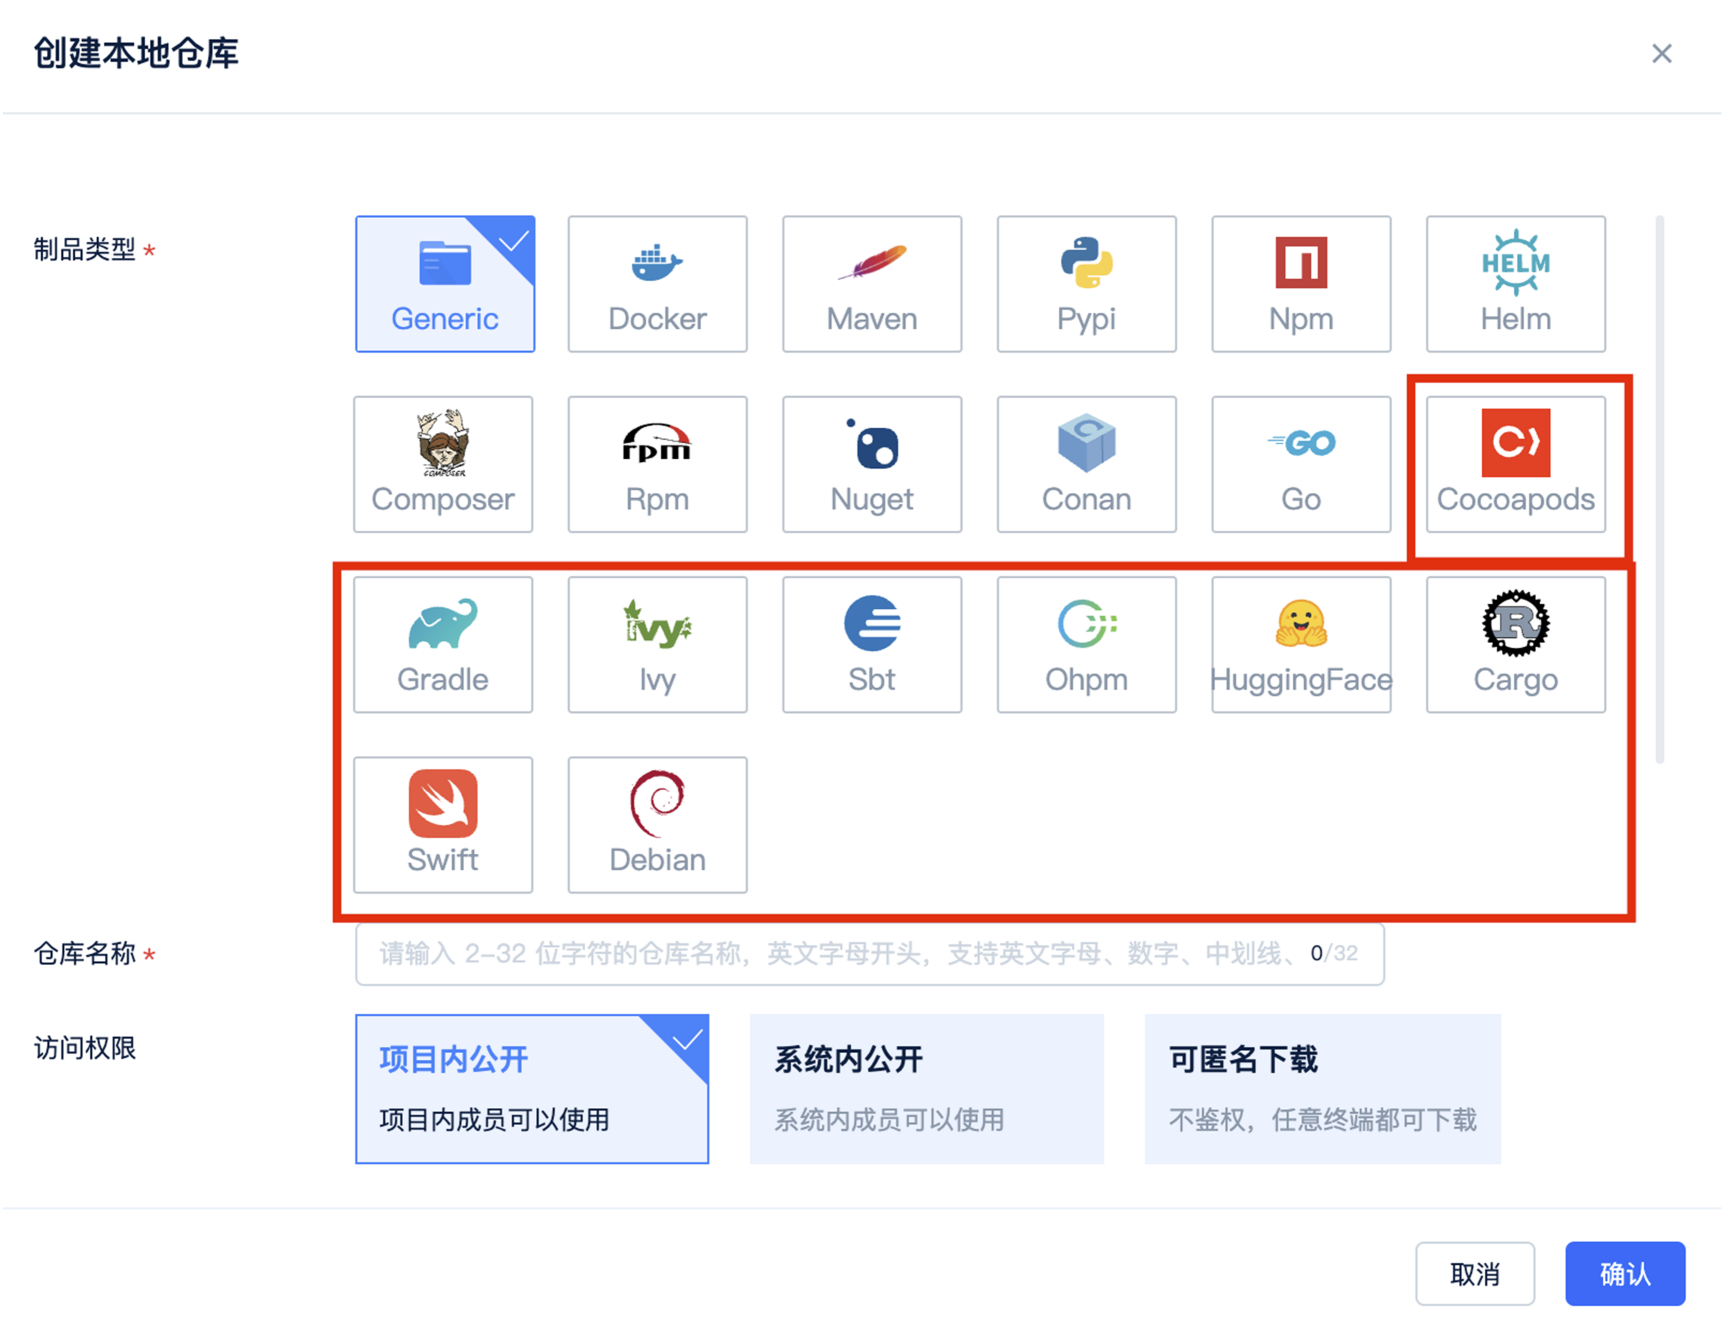Select the Generic artifact type
The image size is (1724, 1327).
pos(445,284)
